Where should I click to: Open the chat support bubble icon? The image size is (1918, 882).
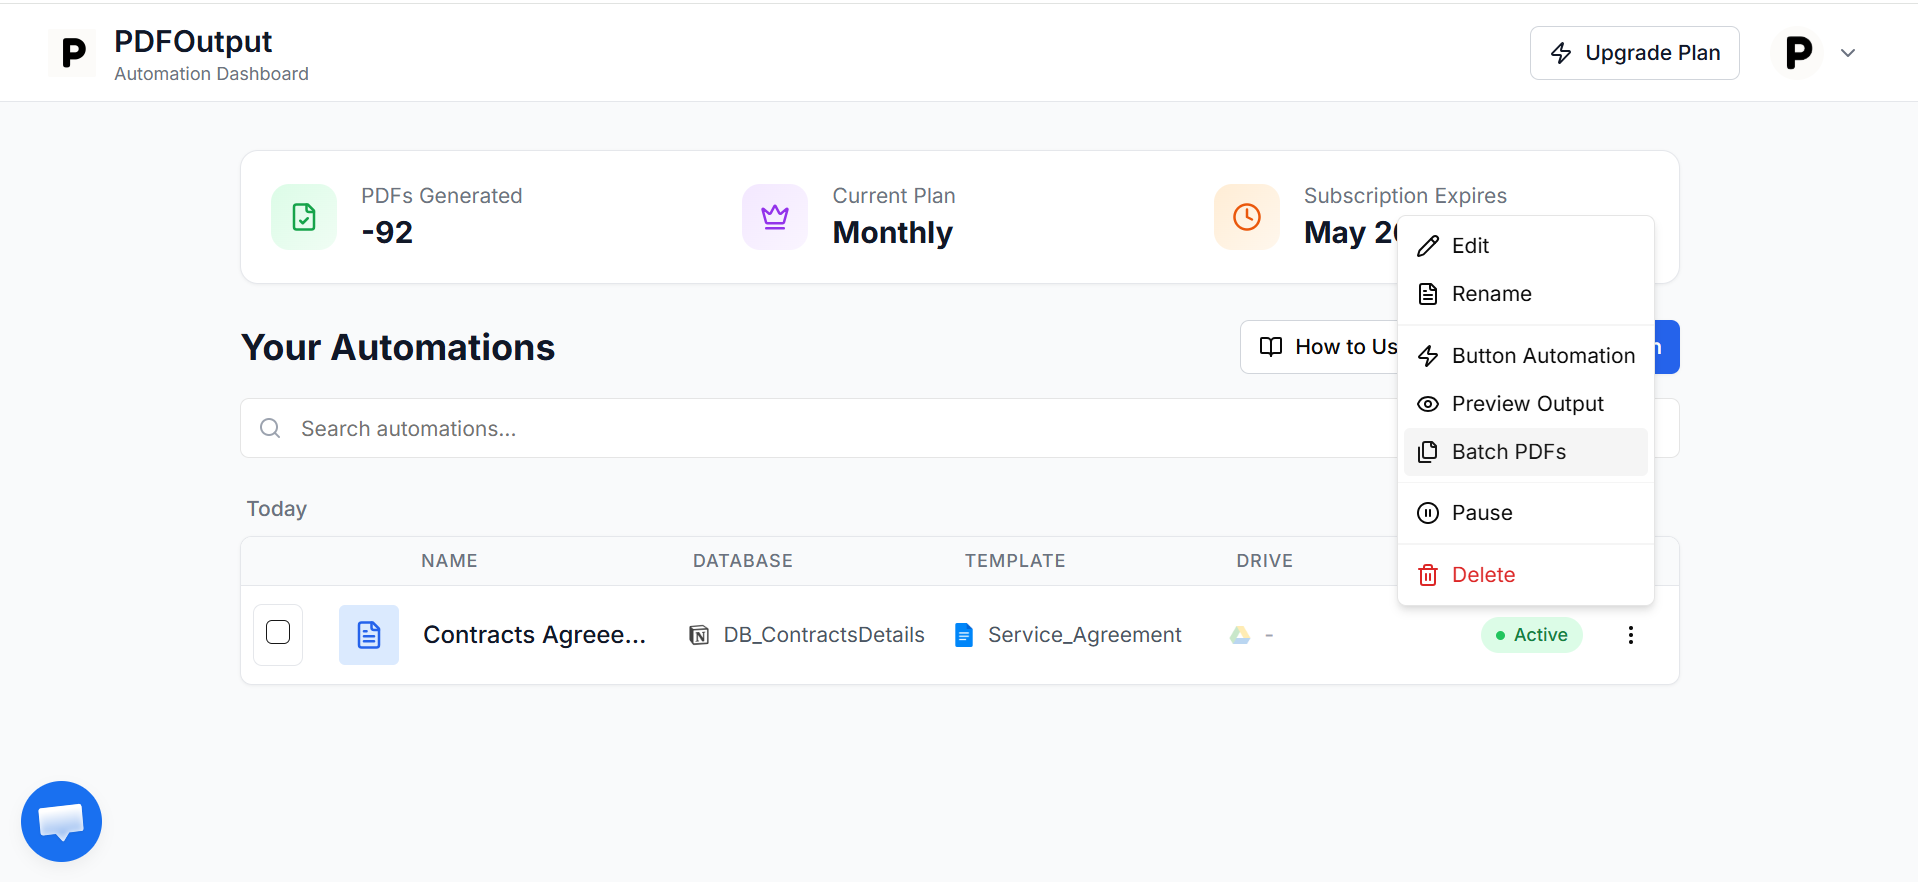[x=61, y=821]
